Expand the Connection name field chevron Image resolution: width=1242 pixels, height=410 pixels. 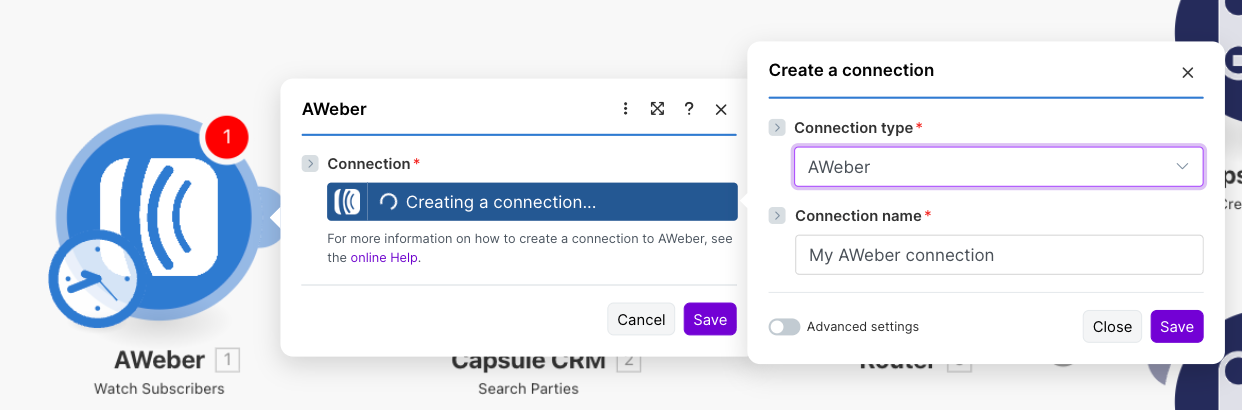[777, 215]
